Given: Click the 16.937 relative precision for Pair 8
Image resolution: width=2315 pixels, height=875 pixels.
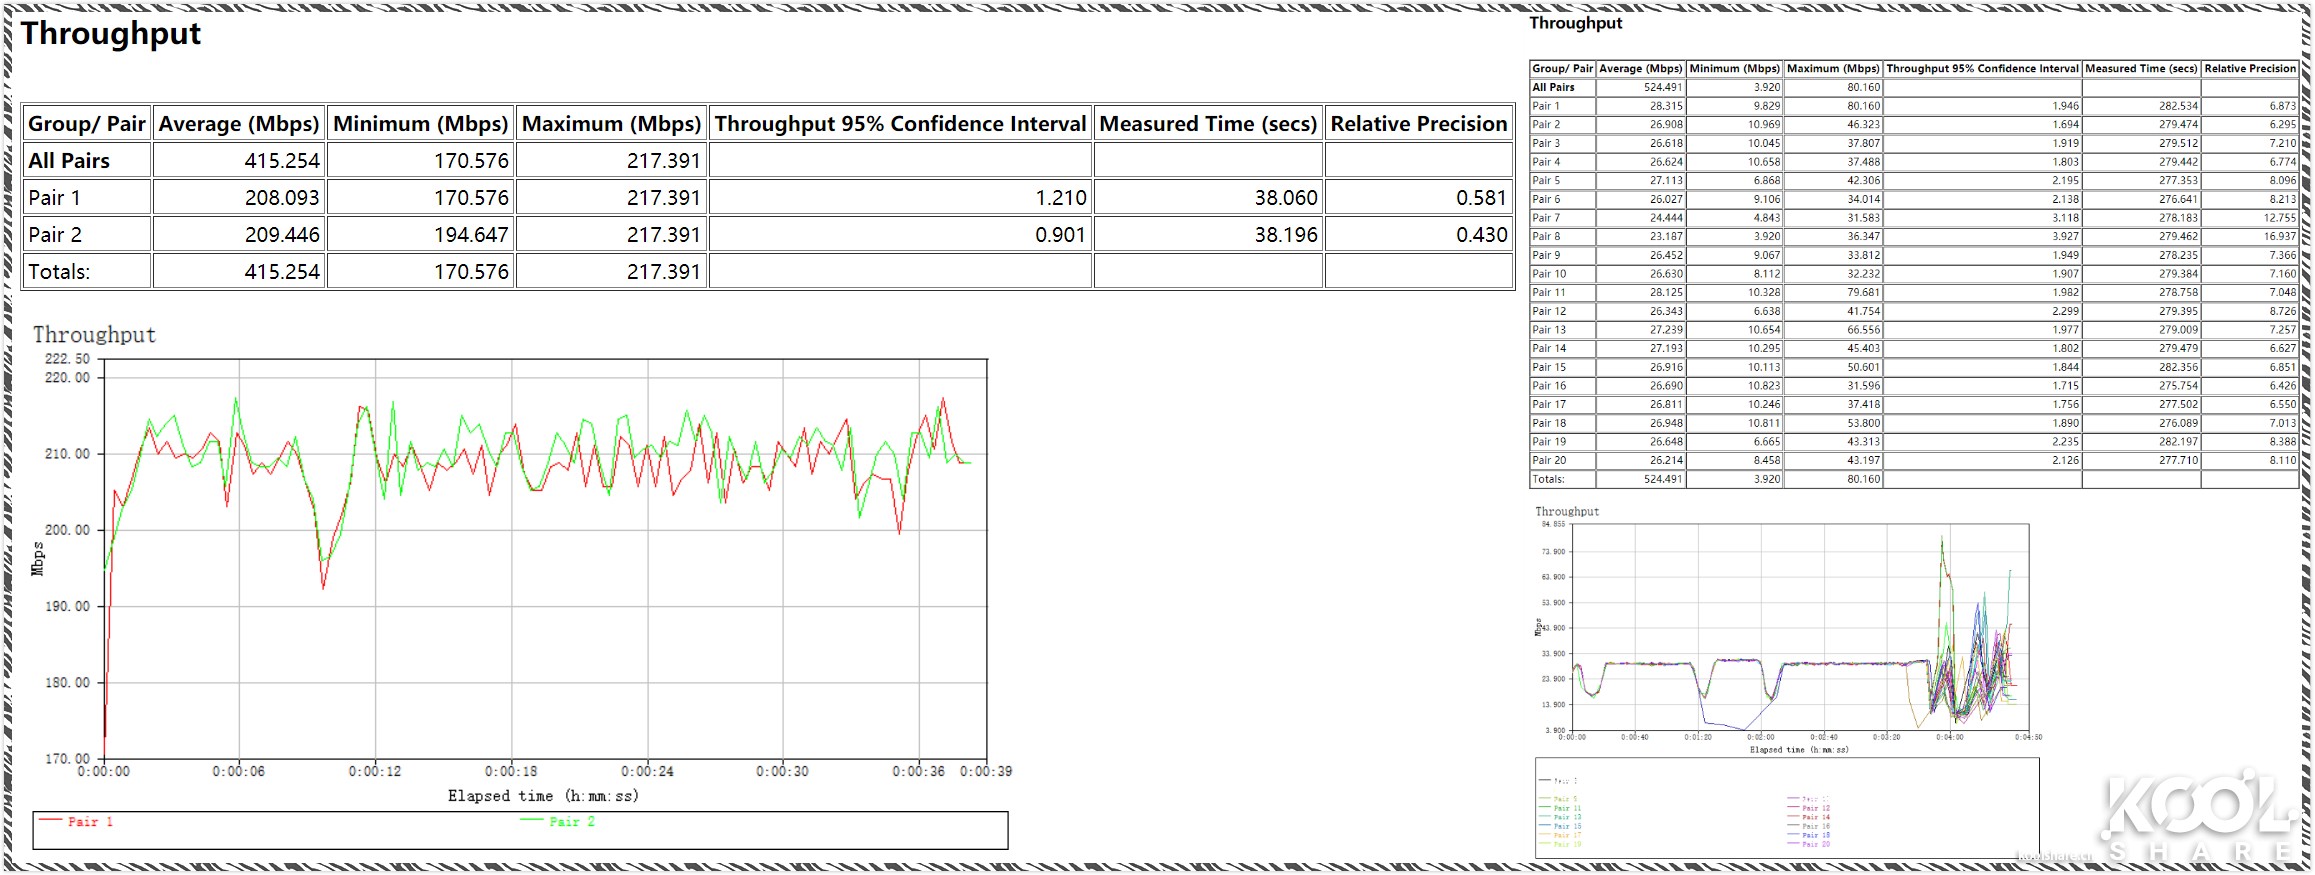Looking at the screenshot, I should (2280, 237).
